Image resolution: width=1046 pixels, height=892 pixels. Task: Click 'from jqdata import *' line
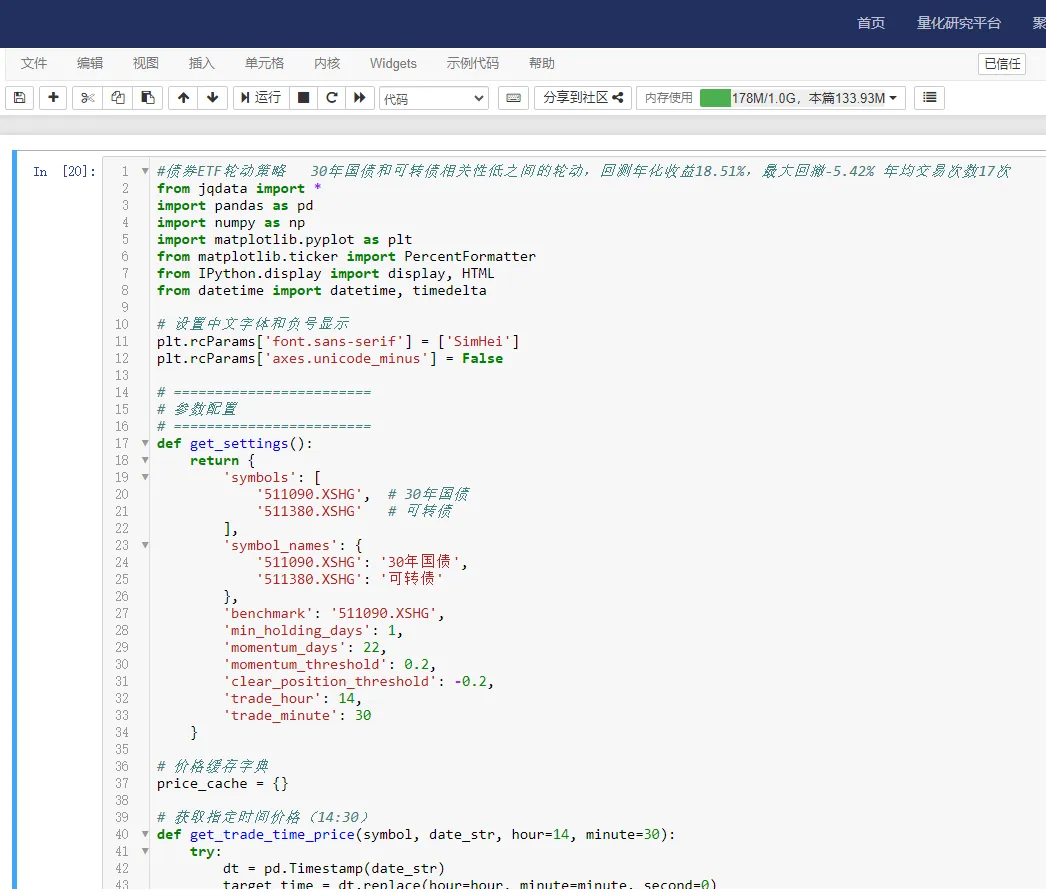[239, 188]
